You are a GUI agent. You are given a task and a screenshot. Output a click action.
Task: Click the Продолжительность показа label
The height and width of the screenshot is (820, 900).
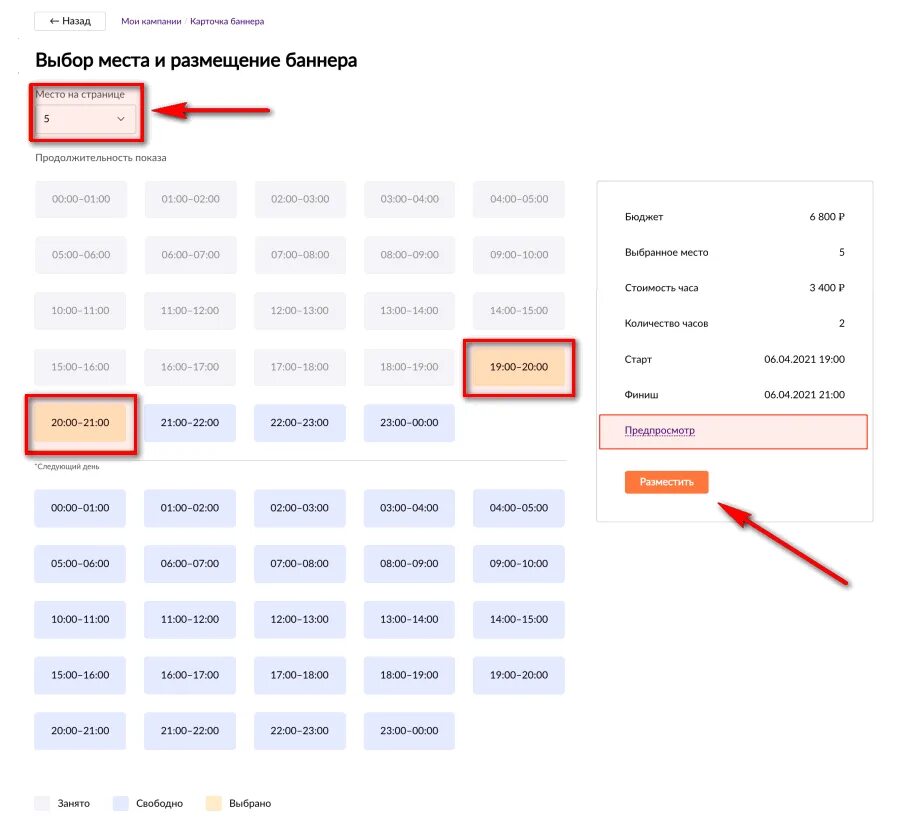(101, 158)
